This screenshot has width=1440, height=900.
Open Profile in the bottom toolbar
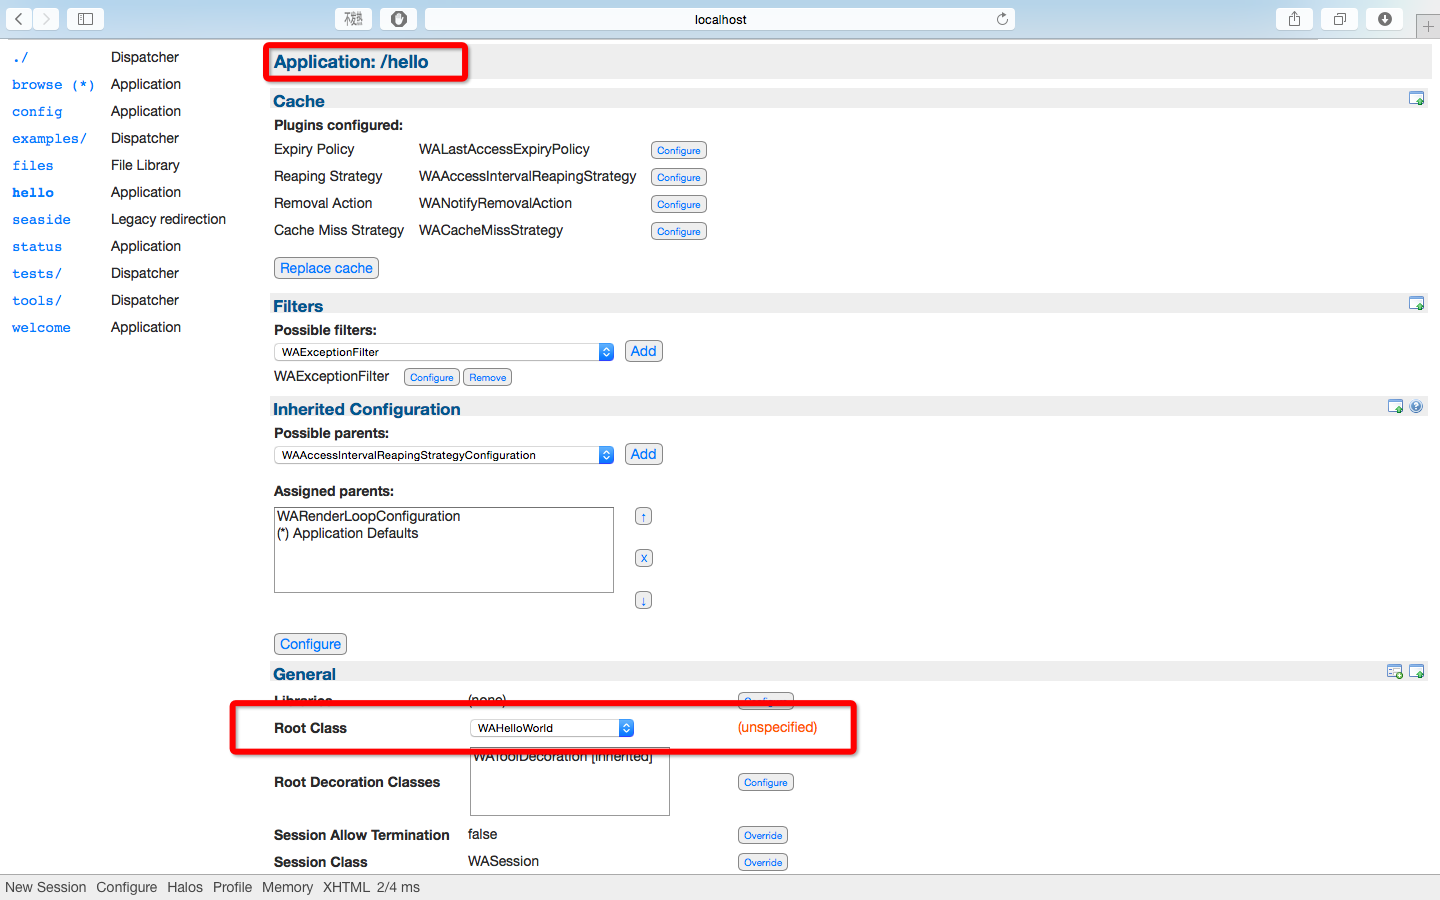coord(232,887)
